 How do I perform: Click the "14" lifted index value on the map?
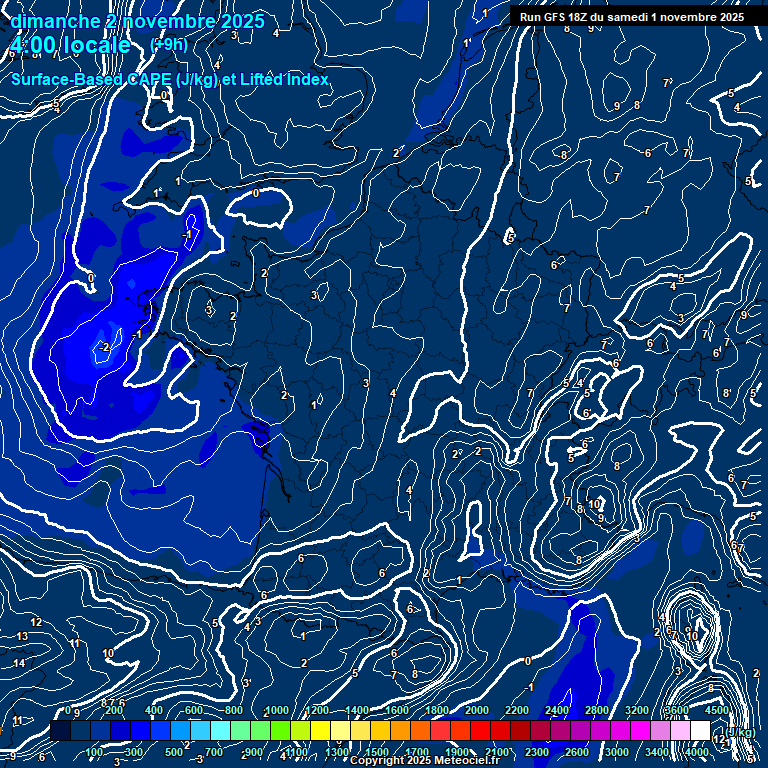pyautogui.click(x=19, y=663)
